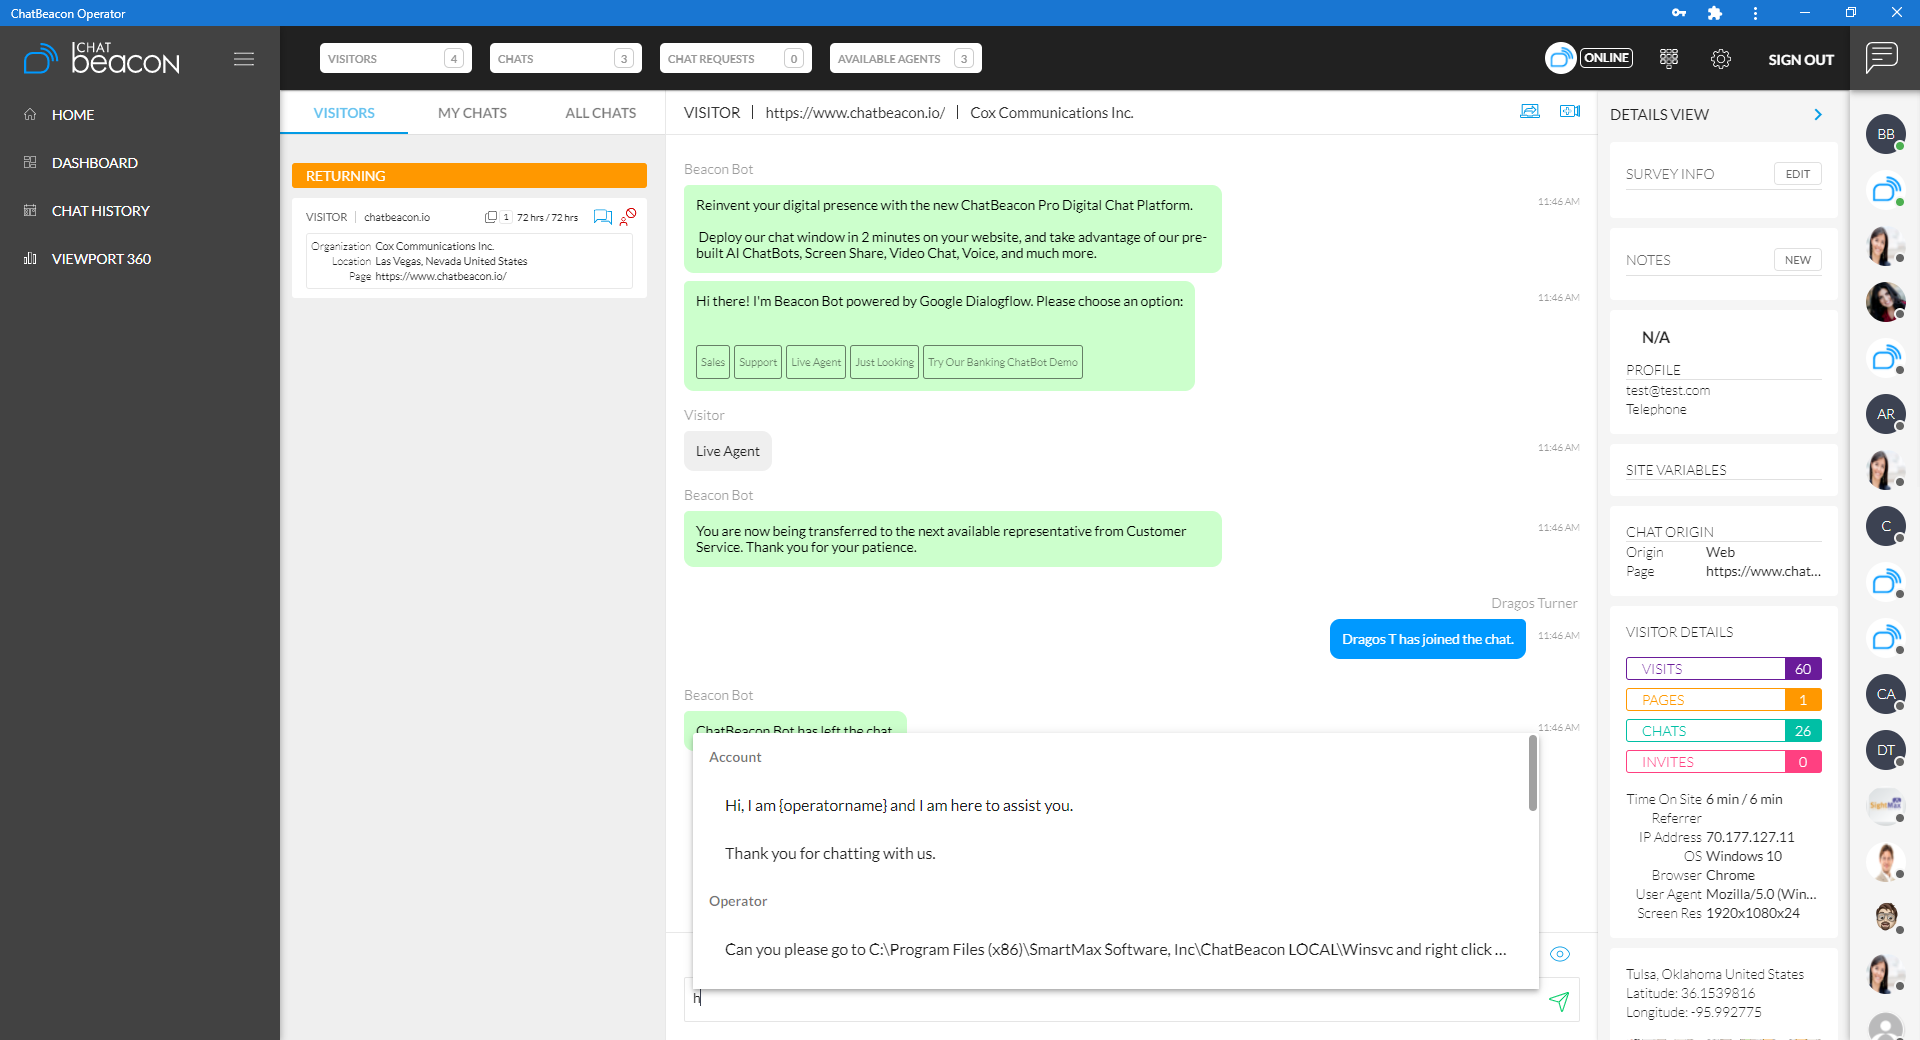Open the Chats counter box
Screen dimensions: 1920x1040
(565, 58)
